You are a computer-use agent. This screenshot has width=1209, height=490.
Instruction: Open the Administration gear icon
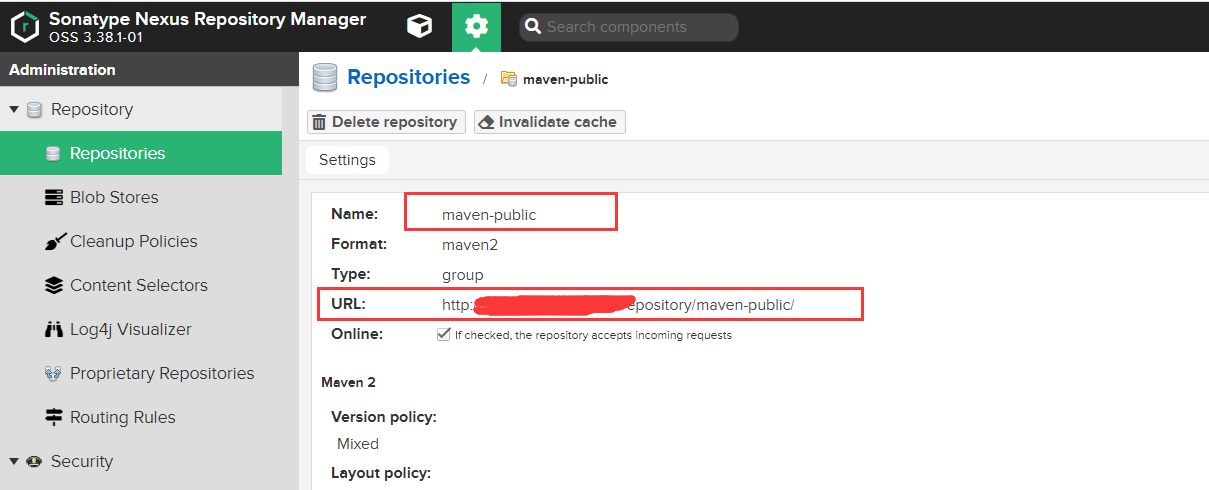tap(477, 27)
